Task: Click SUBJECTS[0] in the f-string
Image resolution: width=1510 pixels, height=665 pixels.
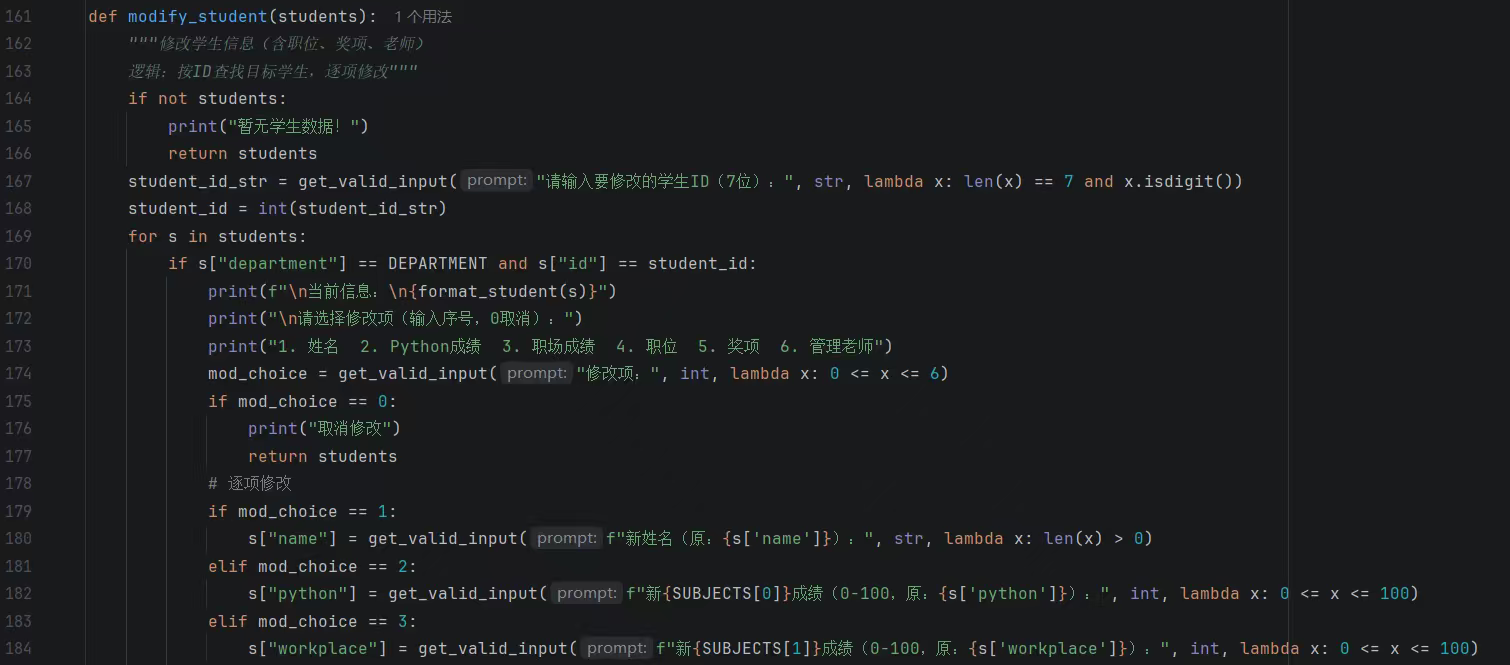Action: [x=726, y=594]
